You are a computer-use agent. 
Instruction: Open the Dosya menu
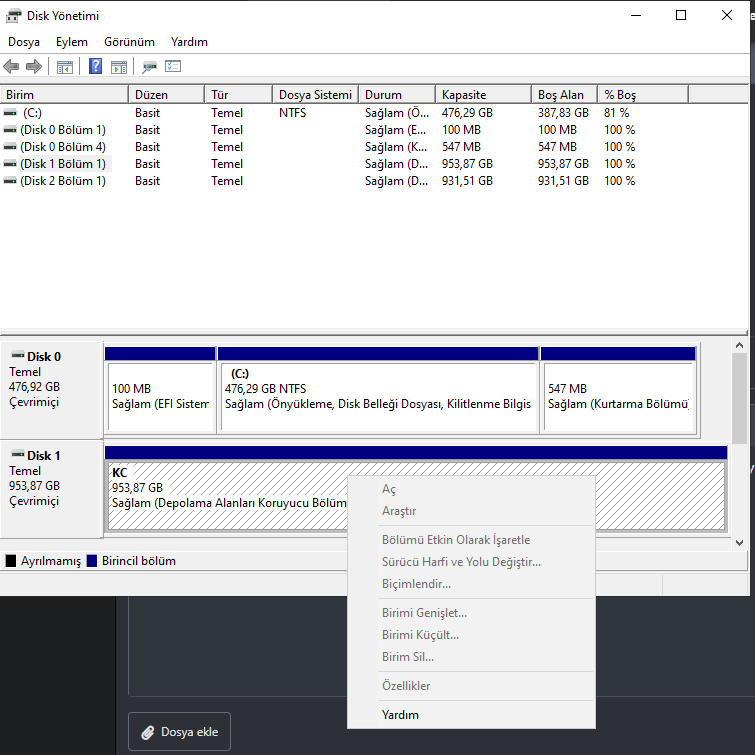[24, 42]
